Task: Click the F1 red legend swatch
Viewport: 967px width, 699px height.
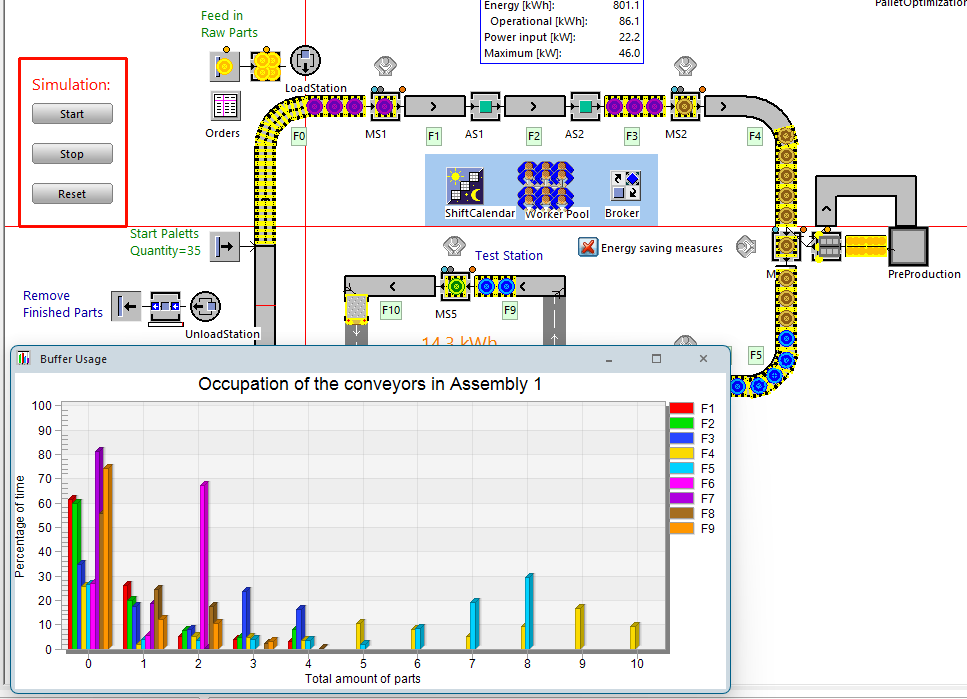Action: coord(681,408)
